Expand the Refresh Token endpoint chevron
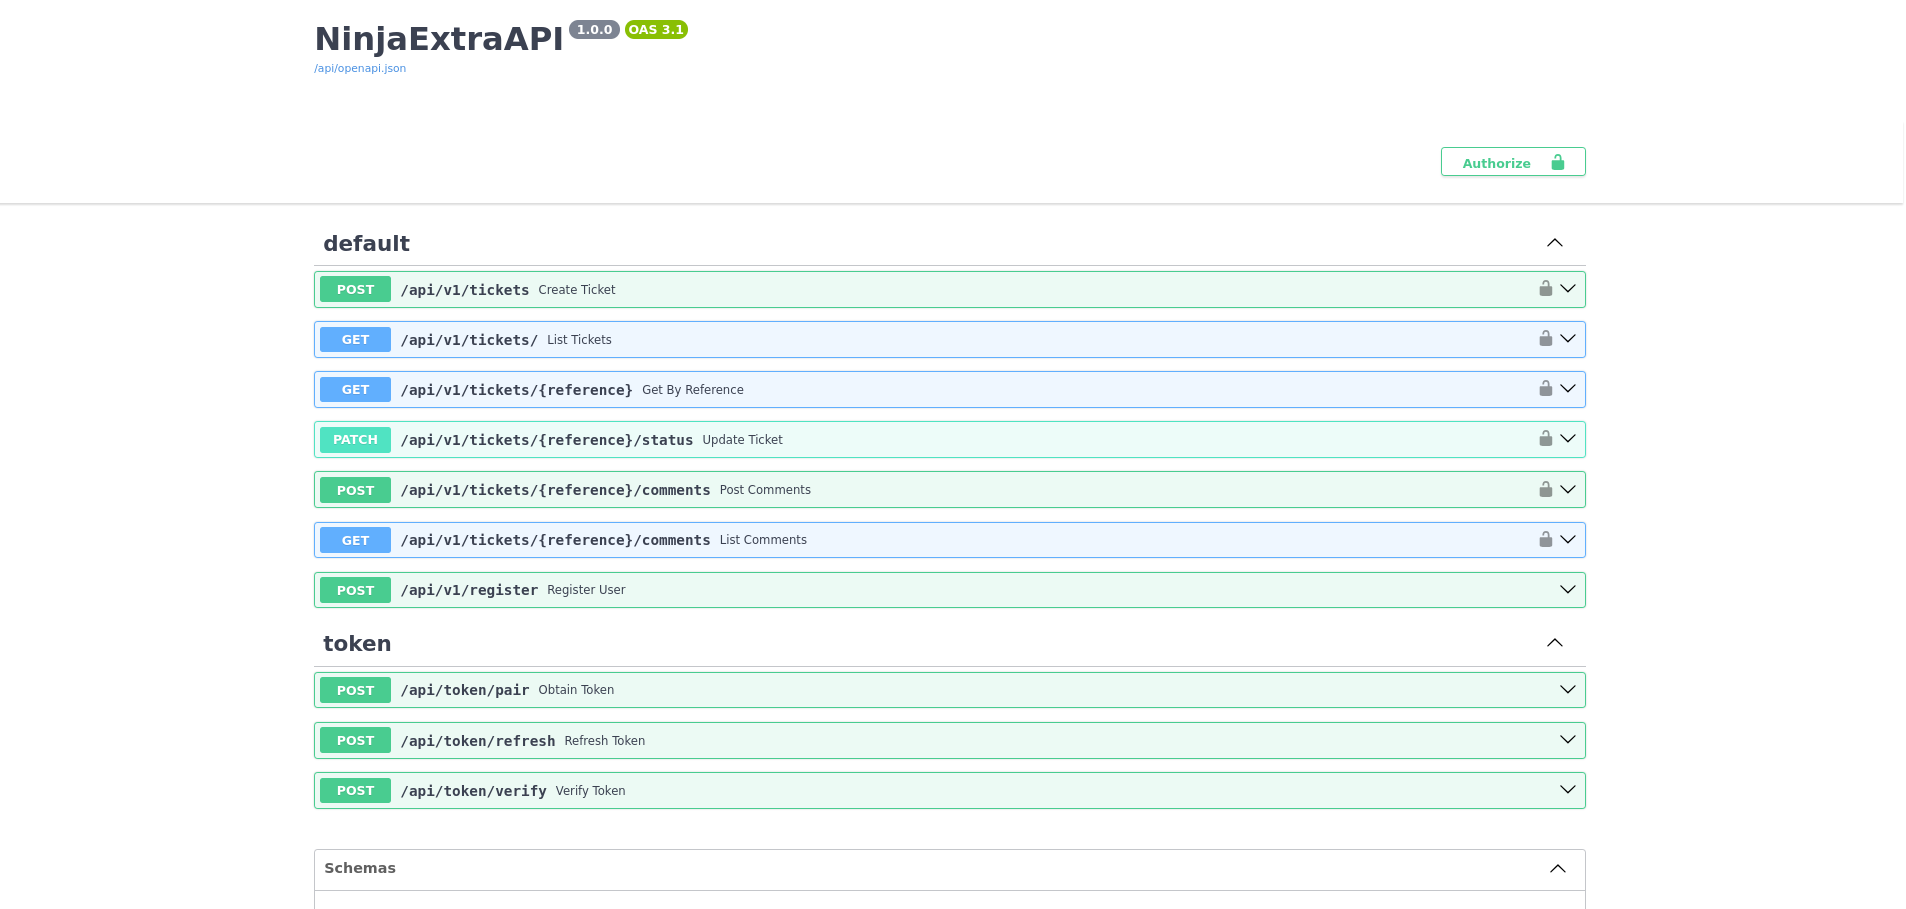 (1568, 740)
